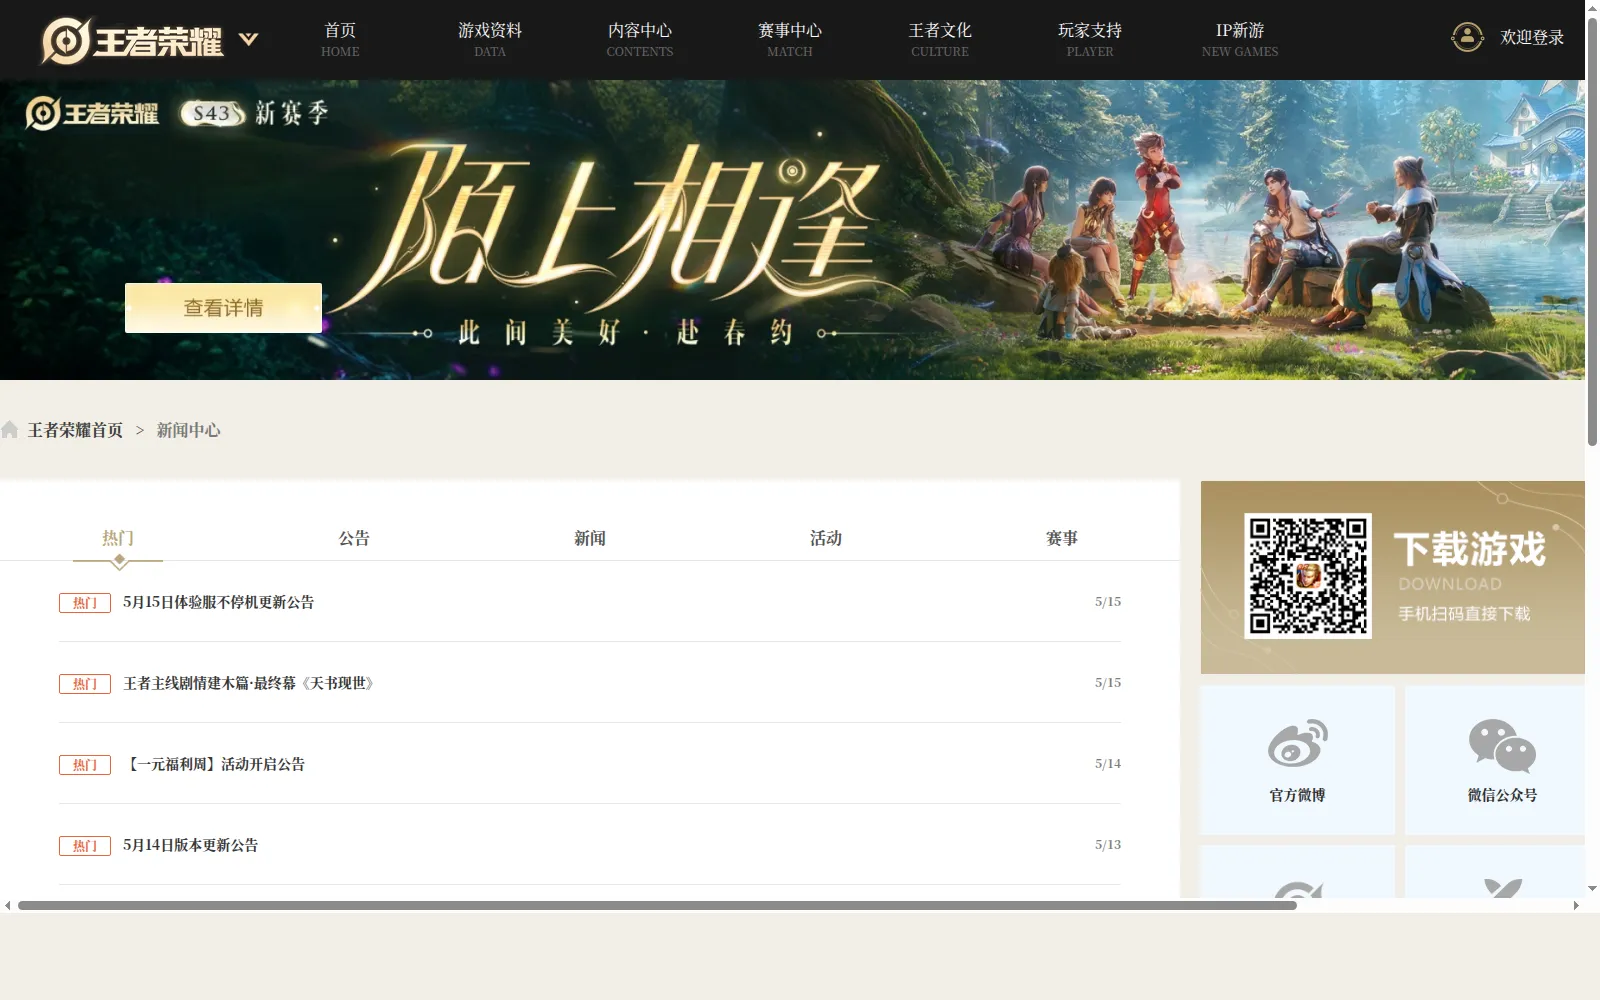This screenshot has width=1600, height=1000.
Task: Open the 微信公众号 WeChat icon card
Action: [1495, 760]
